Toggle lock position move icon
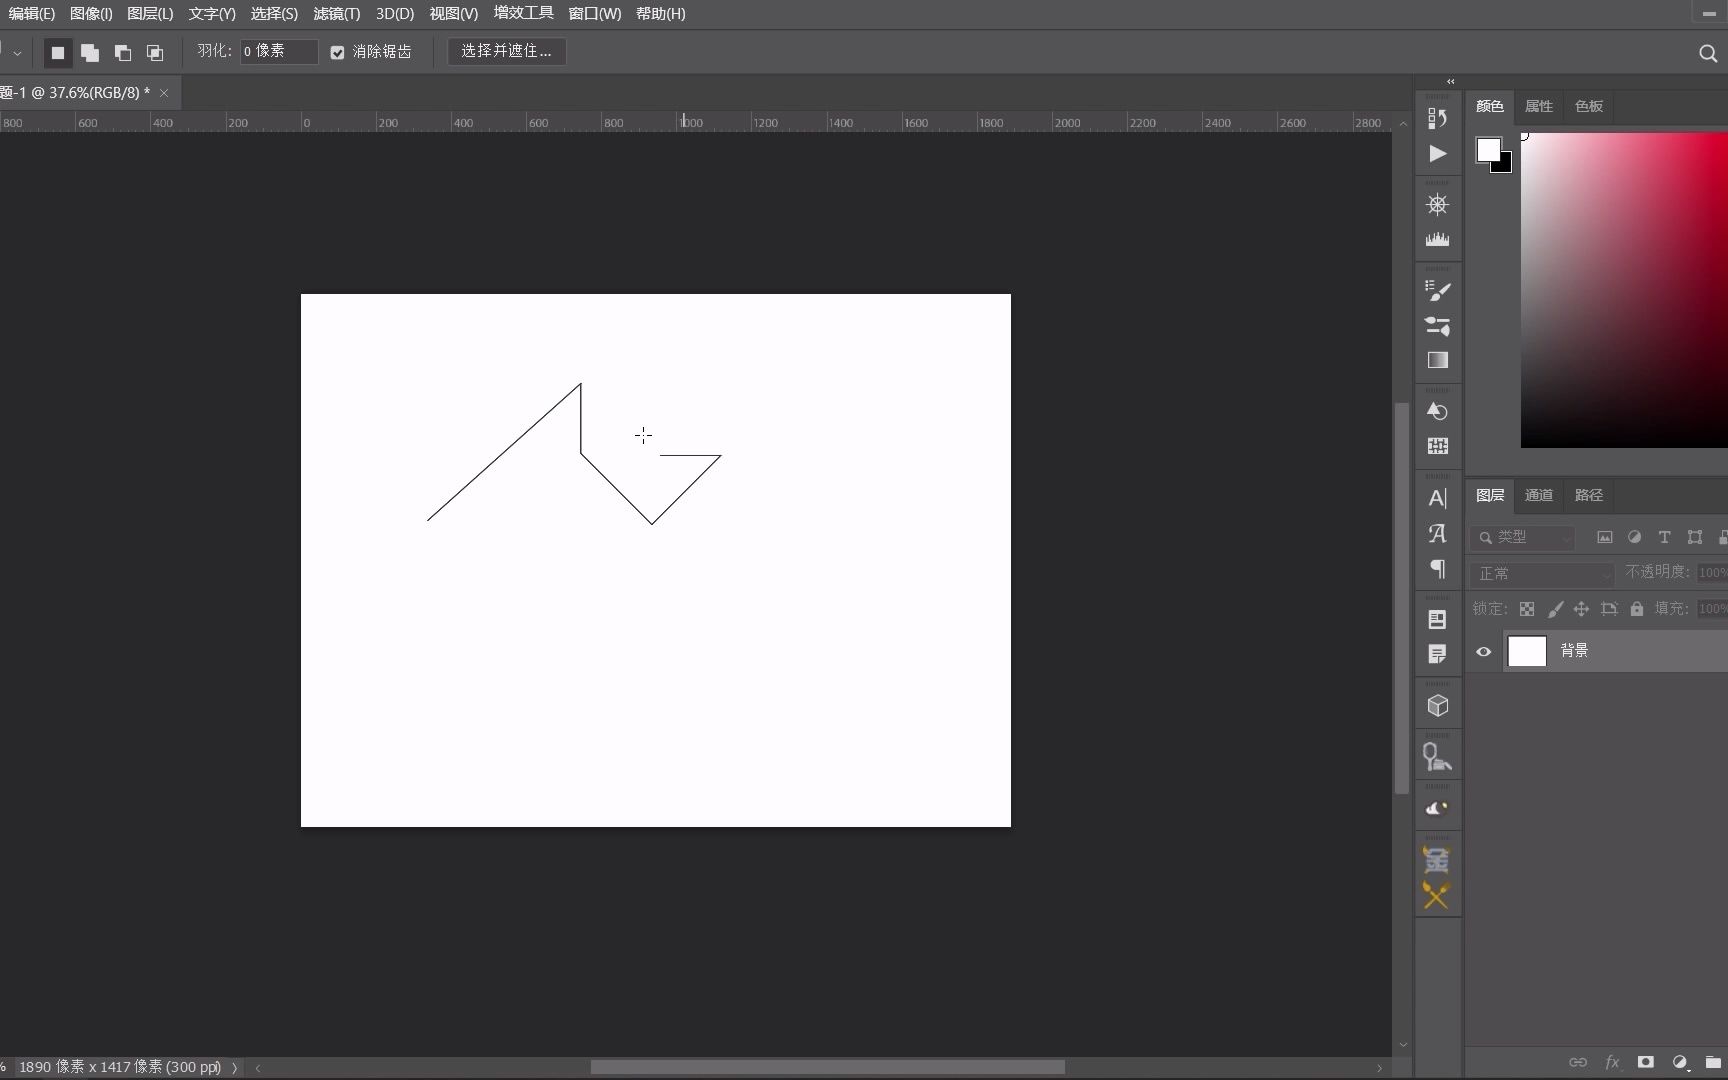 tap(1581, 609)
